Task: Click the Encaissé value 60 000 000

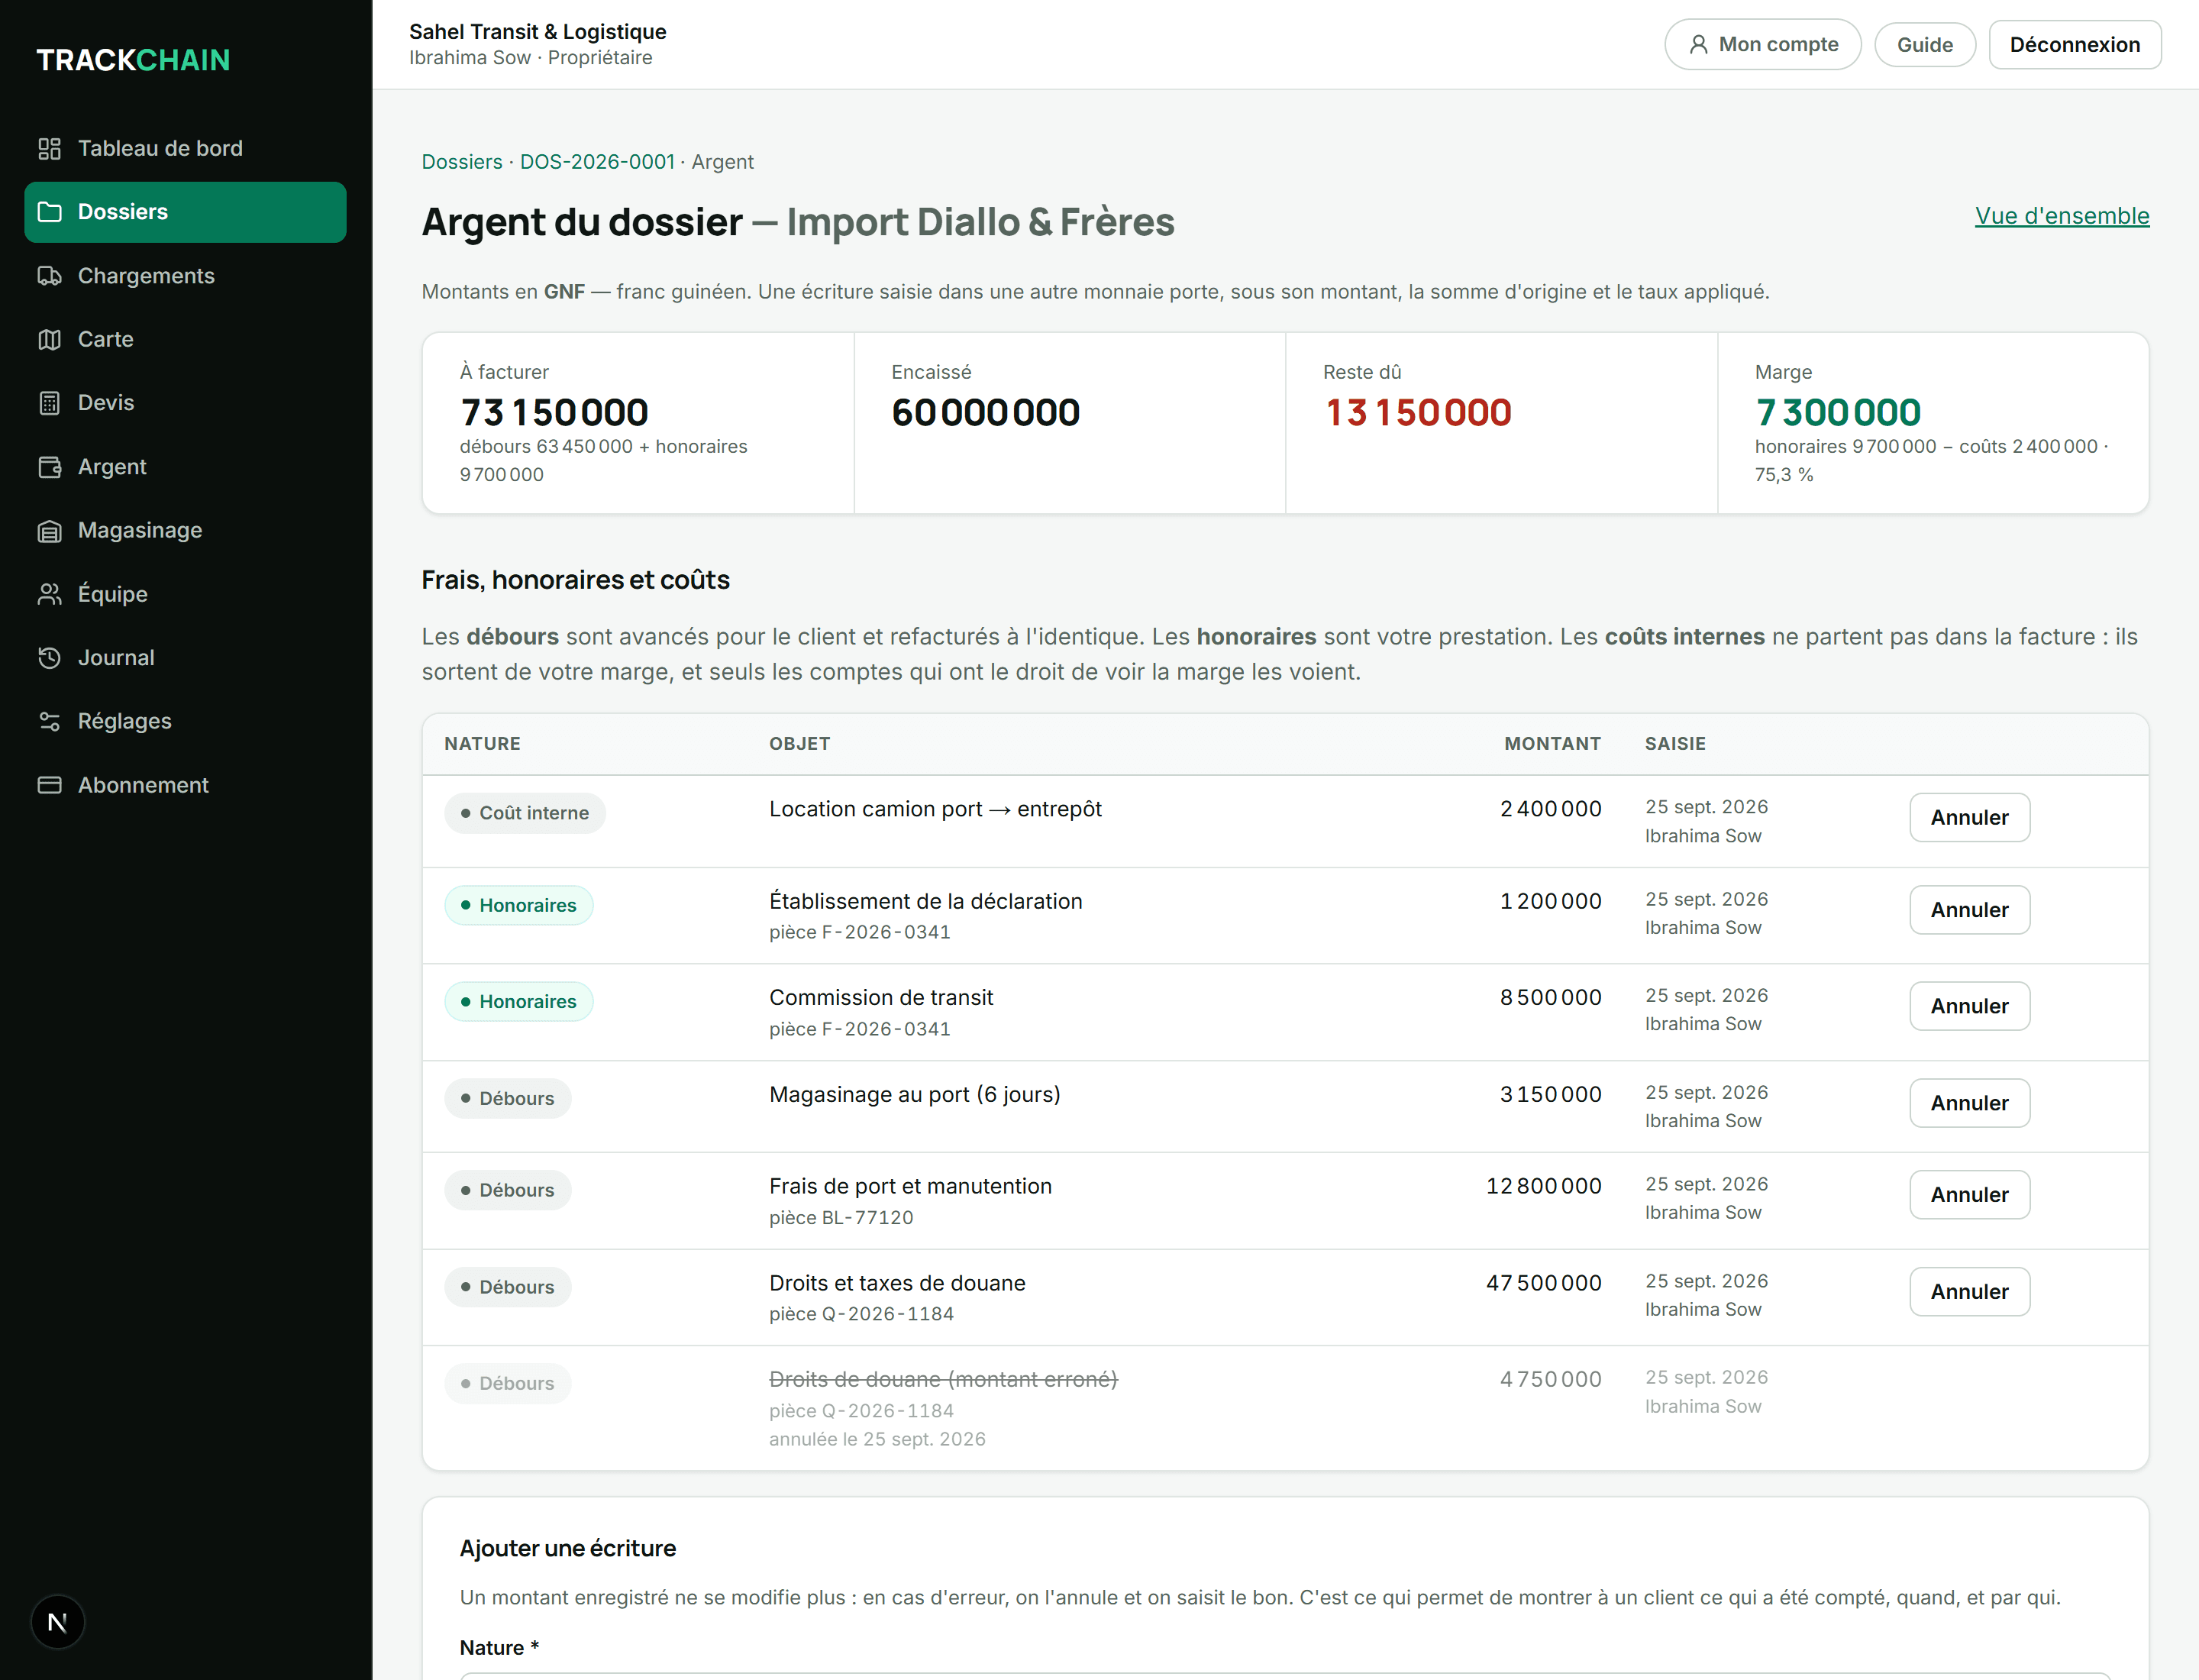Action: (985, 413)
